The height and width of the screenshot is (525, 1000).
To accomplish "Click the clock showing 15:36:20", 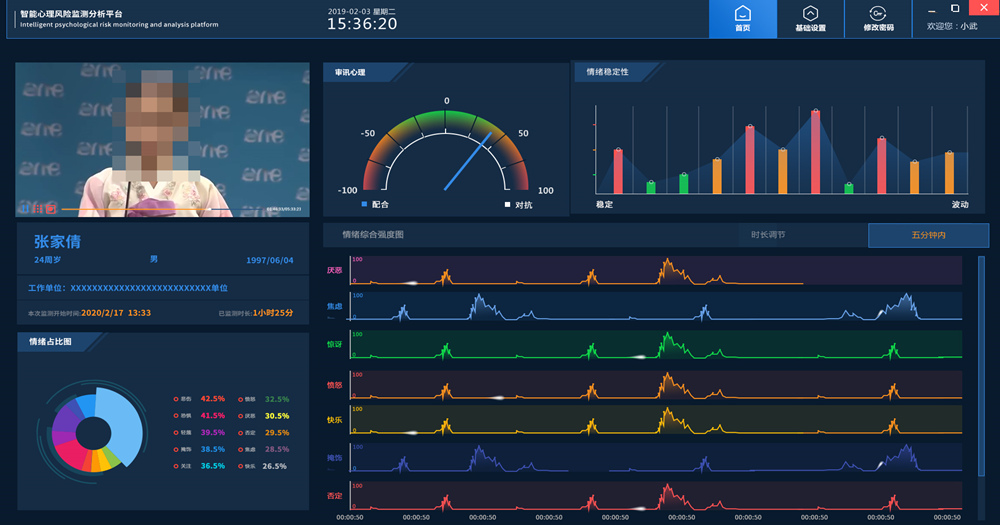I will [x=362, y=24].
